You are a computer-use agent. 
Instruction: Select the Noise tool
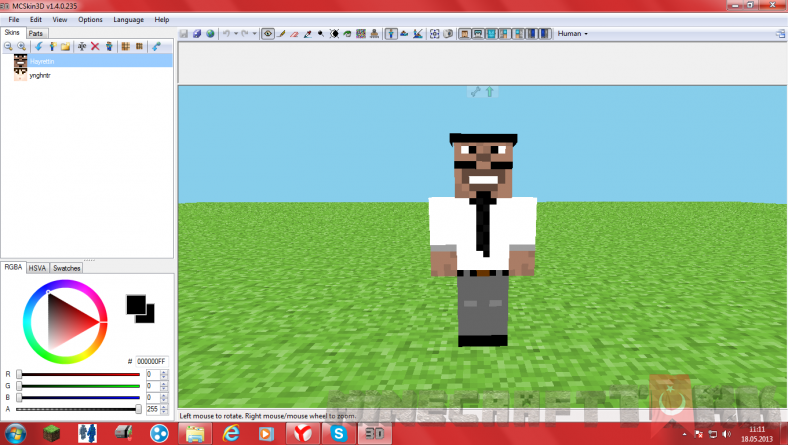361,34
